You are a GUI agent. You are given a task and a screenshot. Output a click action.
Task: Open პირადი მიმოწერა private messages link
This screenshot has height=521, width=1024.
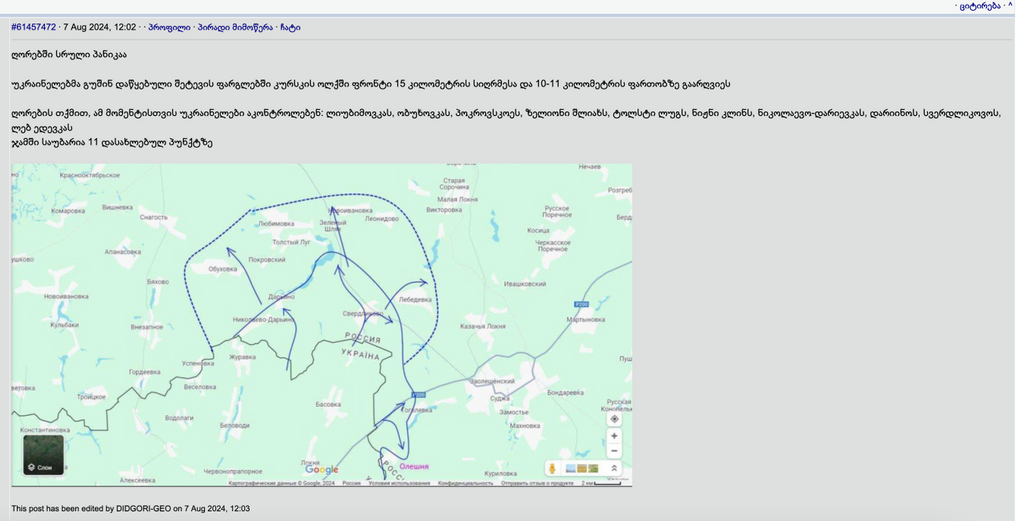pos(235,27)
